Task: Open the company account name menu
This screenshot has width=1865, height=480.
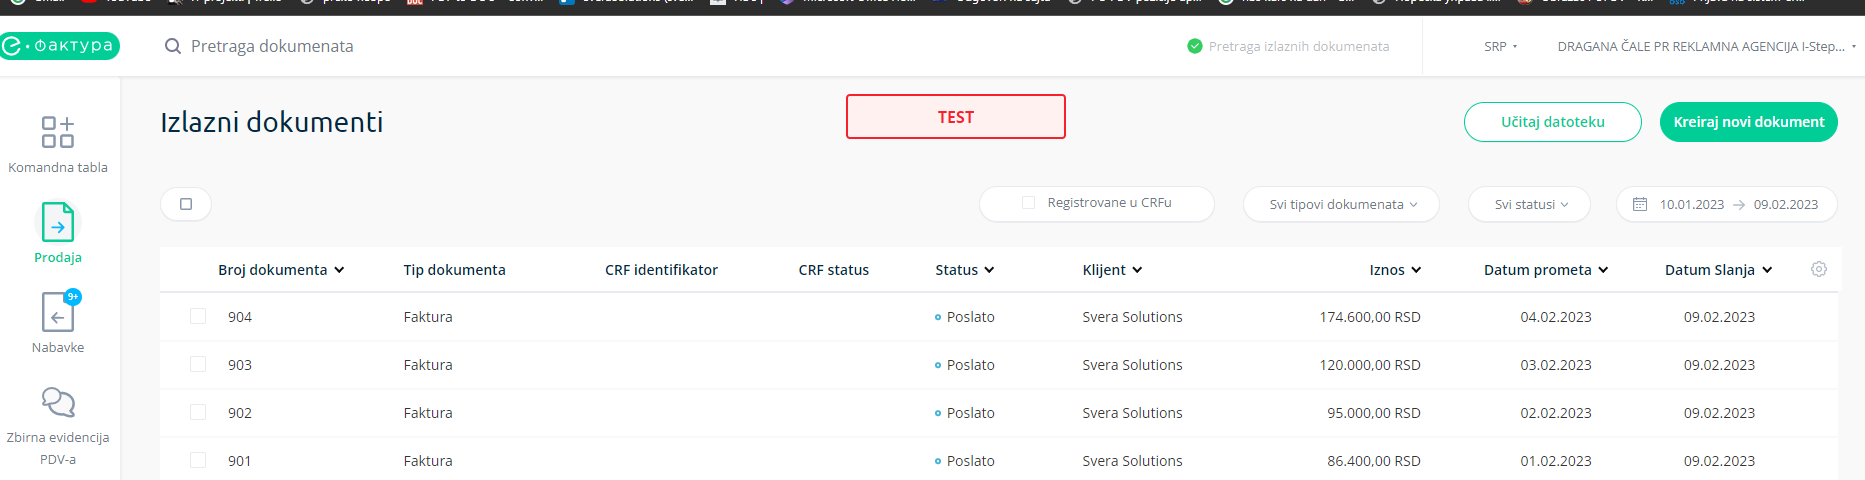Action: tap(1705, 46)
